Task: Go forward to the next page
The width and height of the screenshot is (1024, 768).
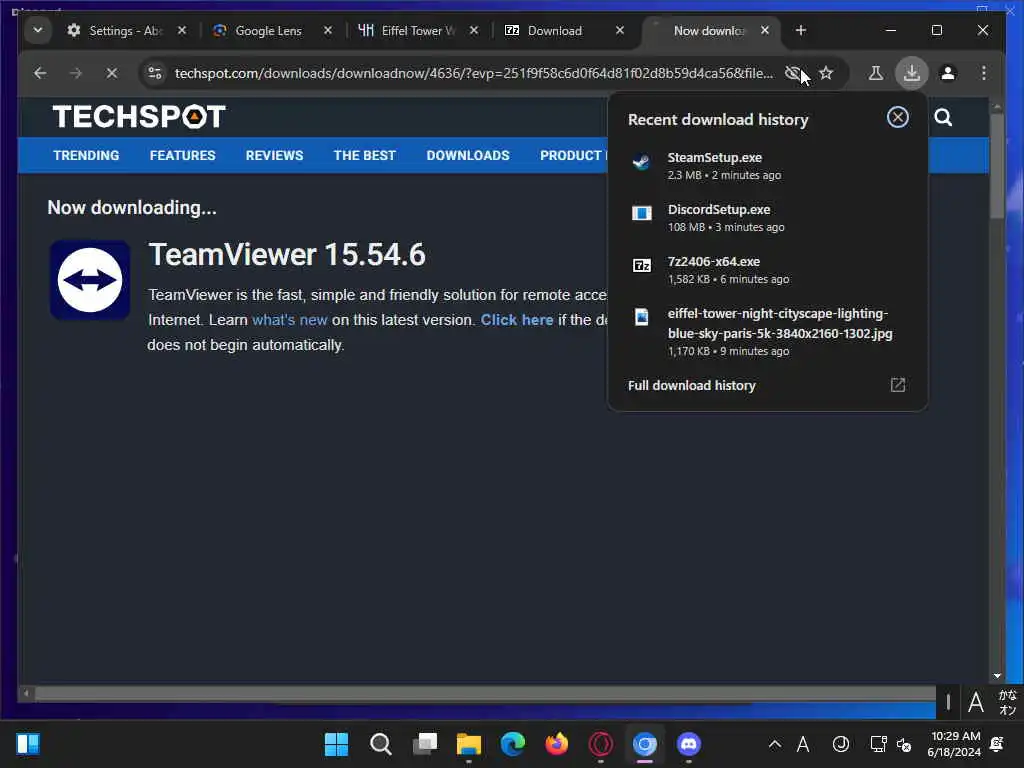Action: pos(76,73)
